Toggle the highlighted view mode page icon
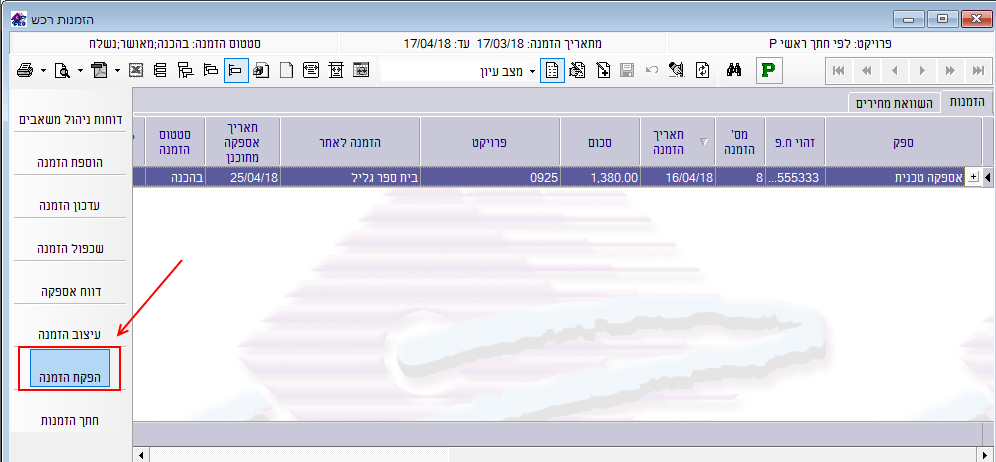Viewport: 996px width, 462px height. [552, 70]
